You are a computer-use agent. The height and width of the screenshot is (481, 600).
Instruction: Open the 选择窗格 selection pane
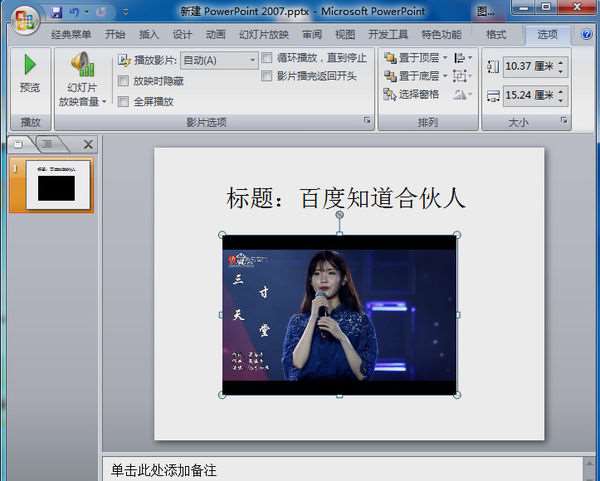pyautogui.click(x=412, y=94)
